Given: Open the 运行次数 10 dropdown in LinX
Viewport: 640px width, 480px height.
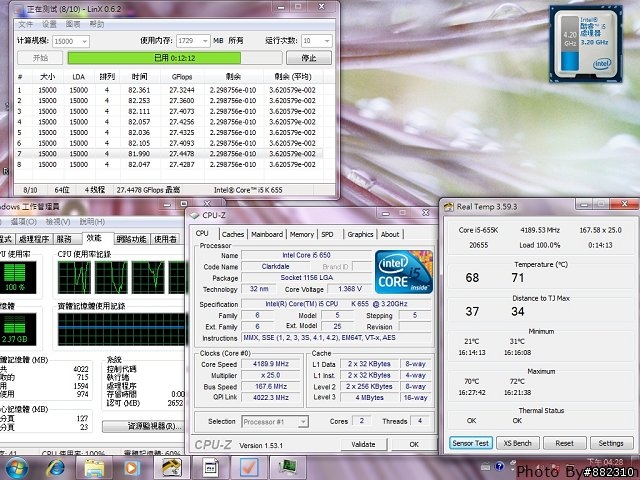Looking at the screenshot, I should point(316,41).
